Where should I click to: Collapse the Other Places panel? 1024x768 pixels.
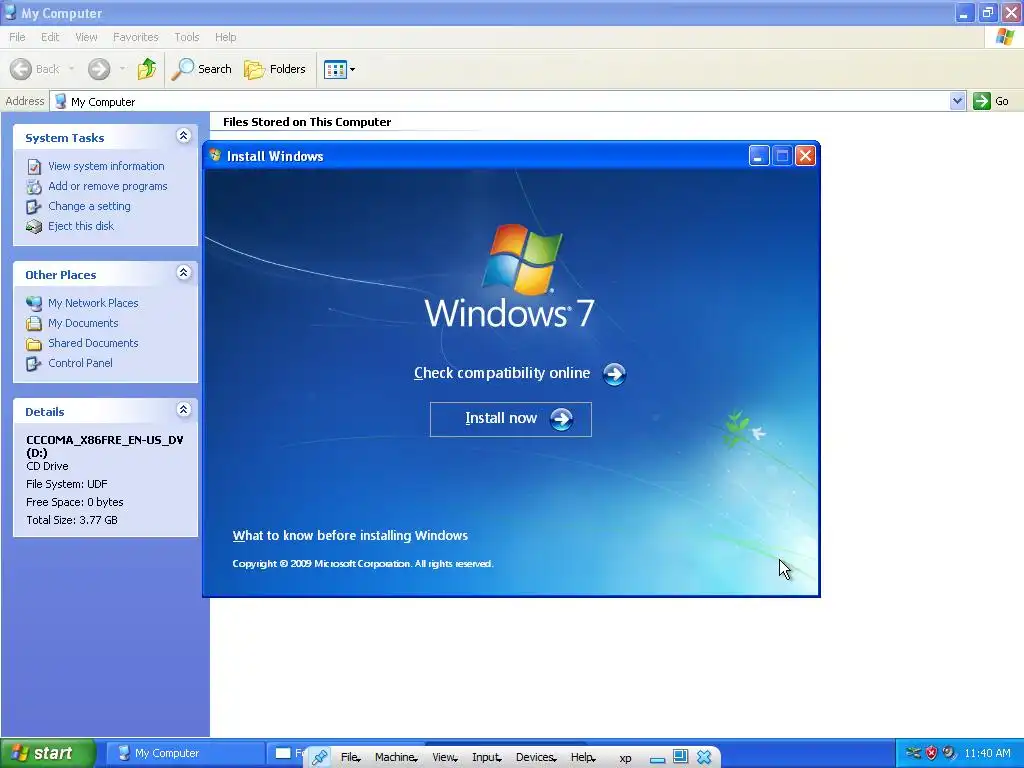pos(184,273)
